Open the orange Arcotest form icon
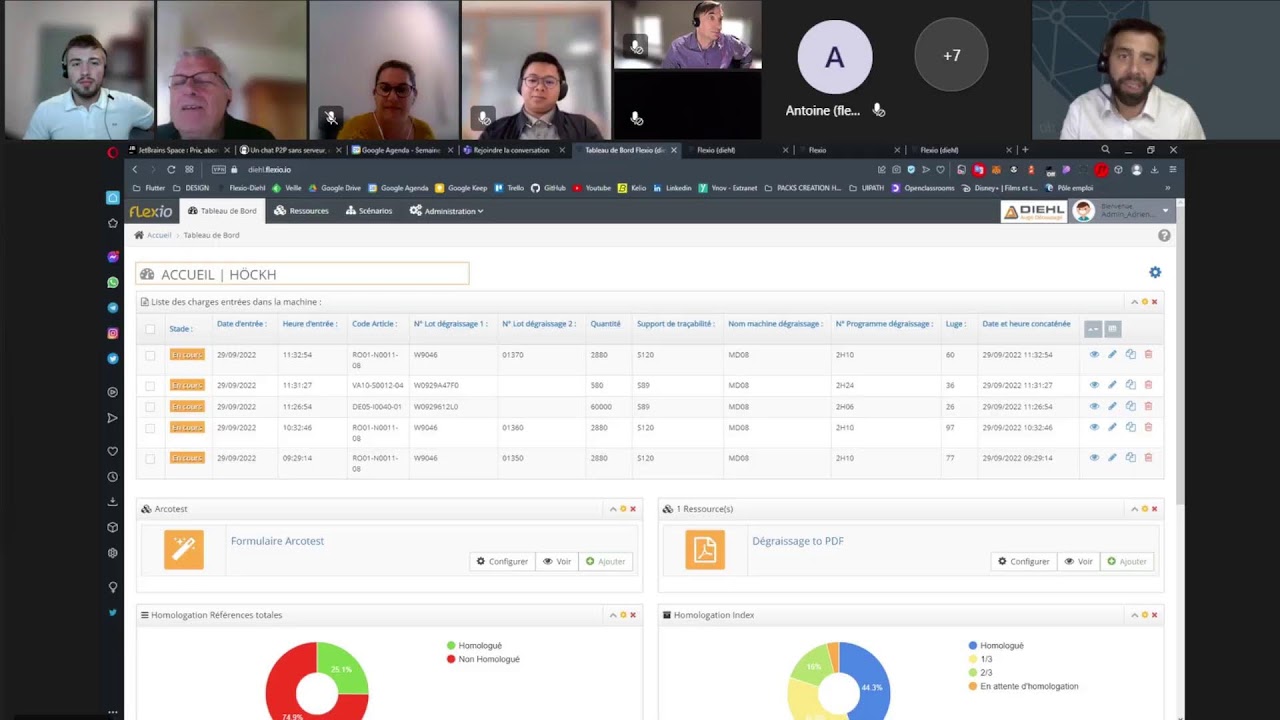Viewport: 1280px width, 720px height. [184, 550]
